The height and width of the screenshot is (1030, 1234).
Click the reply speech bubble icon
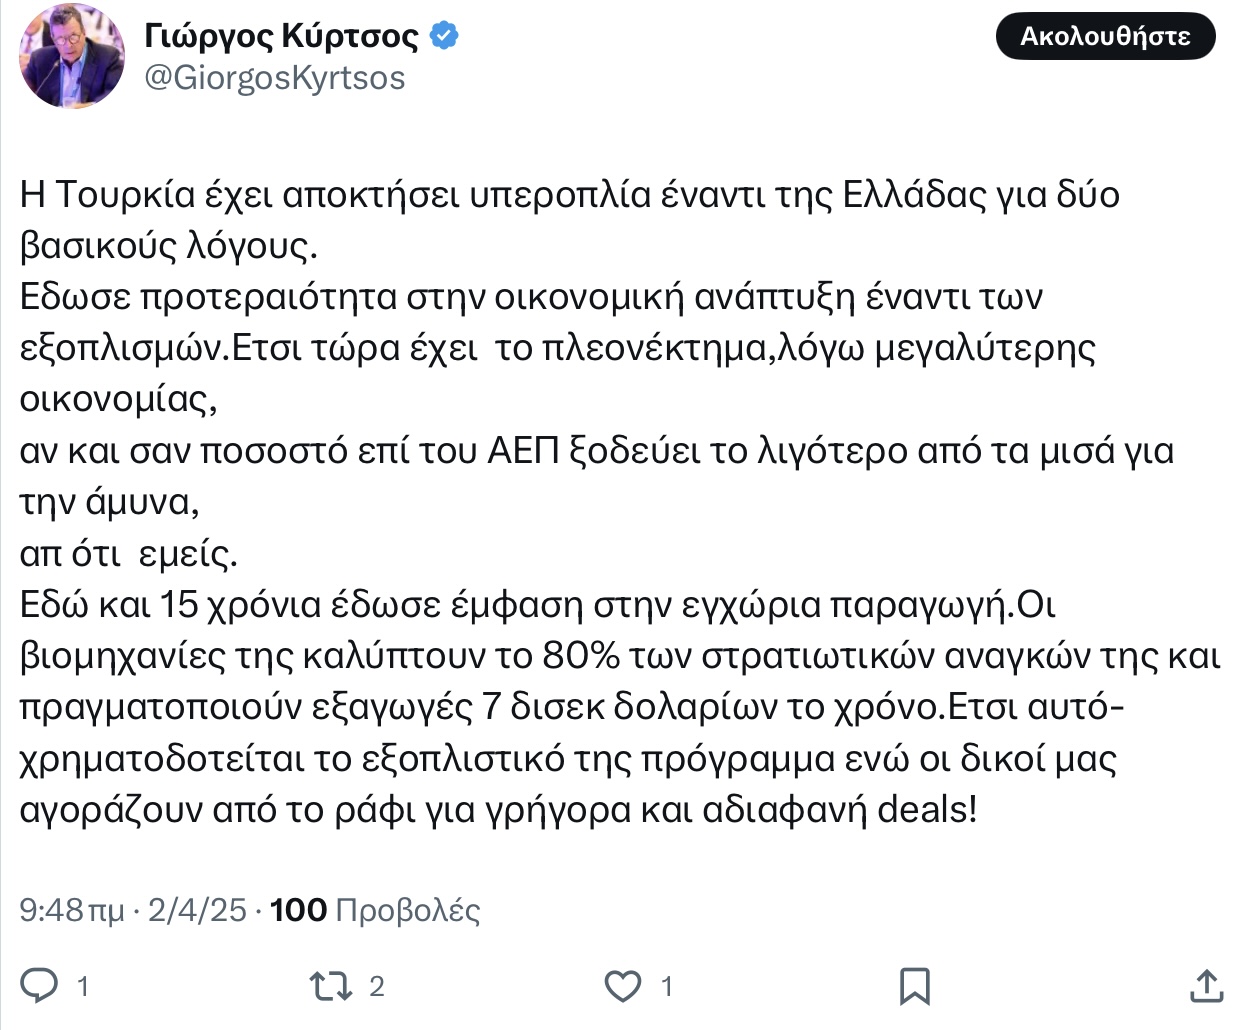[40, 986]
